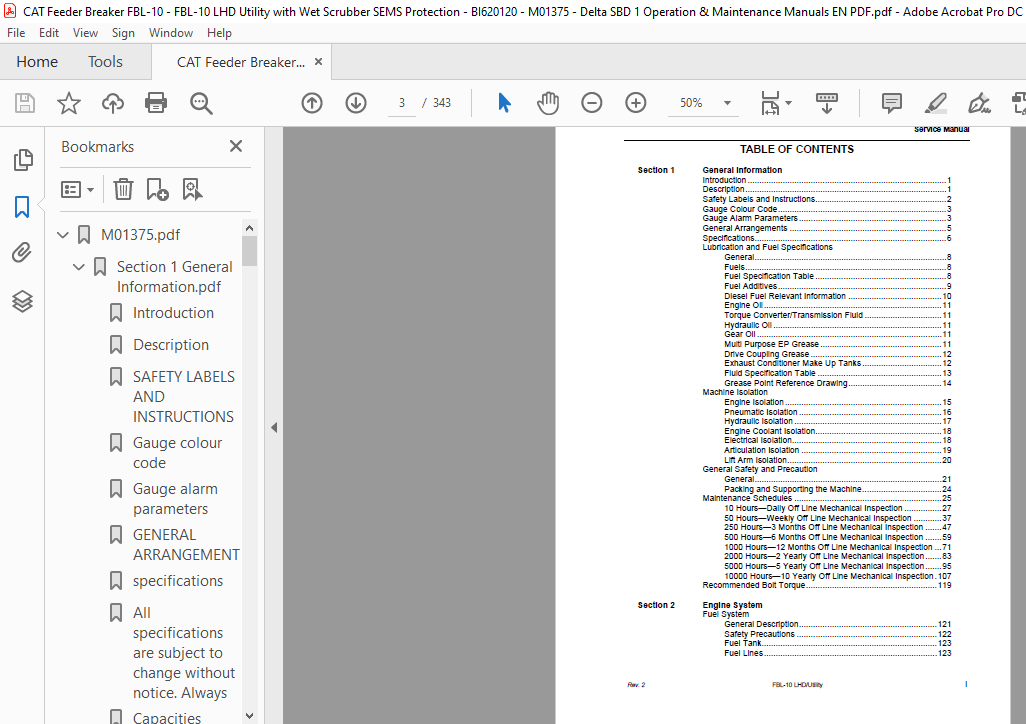Go to previous page arrow
Image resolution: width=1026 pixels, height=724 pixels.
click(312, 103)
